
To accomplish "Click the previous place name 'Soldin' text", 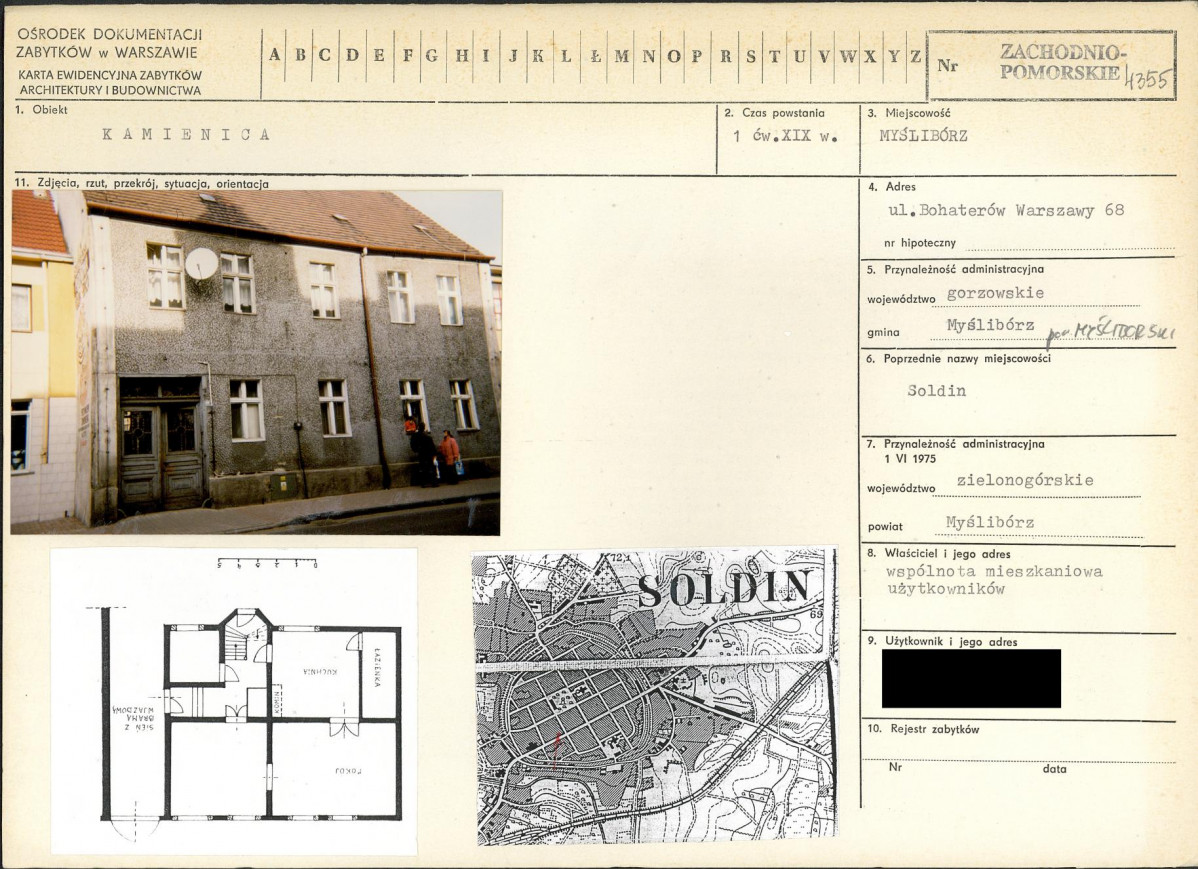I will (937, 391).
